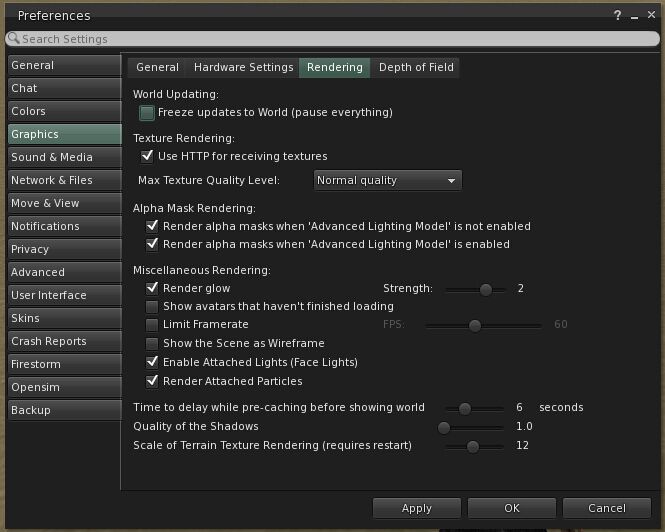Open the Chat preferences category
The width and height of the screenshot is (665, 532).
coord(64,88)
